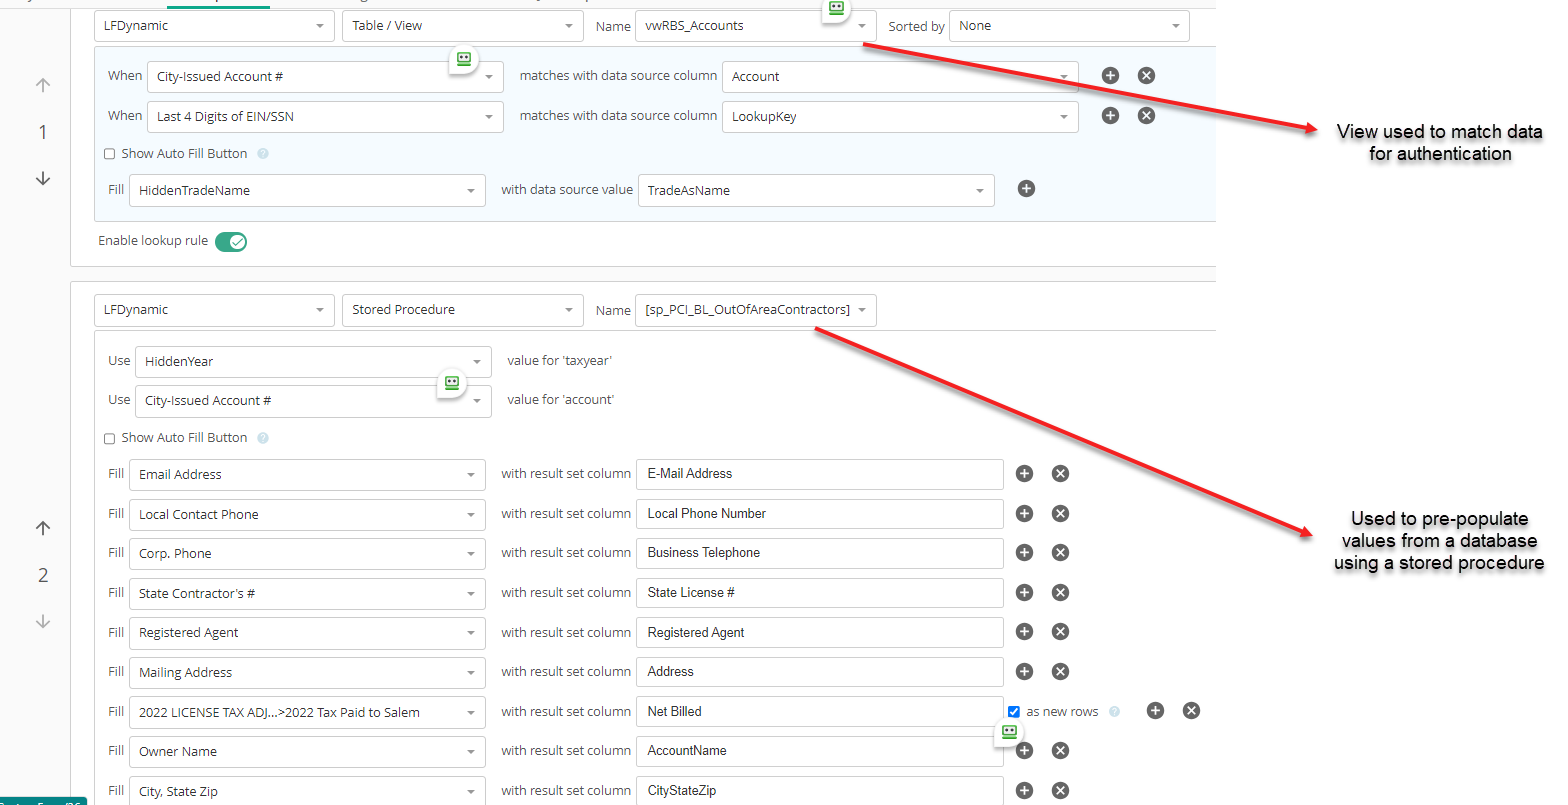Delete the E-Mail Address fill row

coord(1061,474)
